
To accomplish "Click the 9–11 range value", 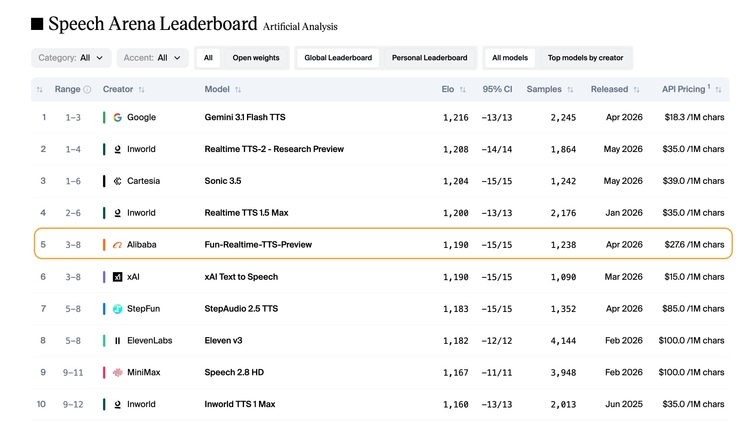I will (73, 372).
